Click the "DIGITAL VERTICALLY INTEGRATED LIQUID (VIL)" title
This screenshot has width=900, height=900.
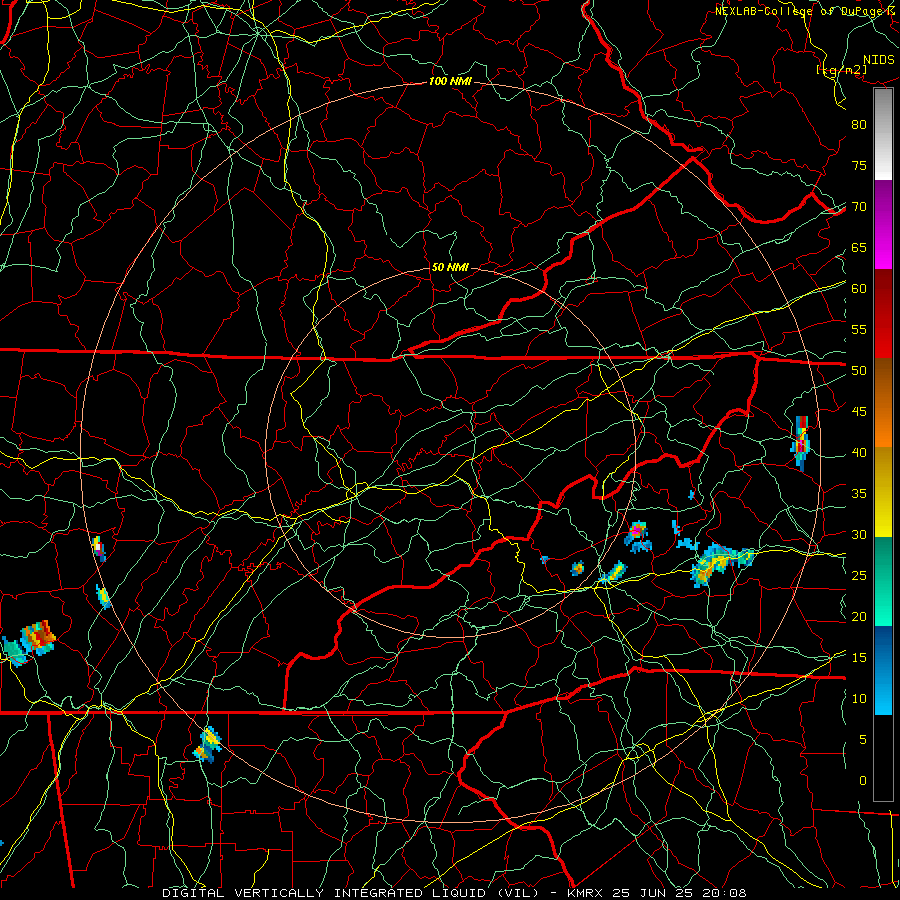coord(351,893)
